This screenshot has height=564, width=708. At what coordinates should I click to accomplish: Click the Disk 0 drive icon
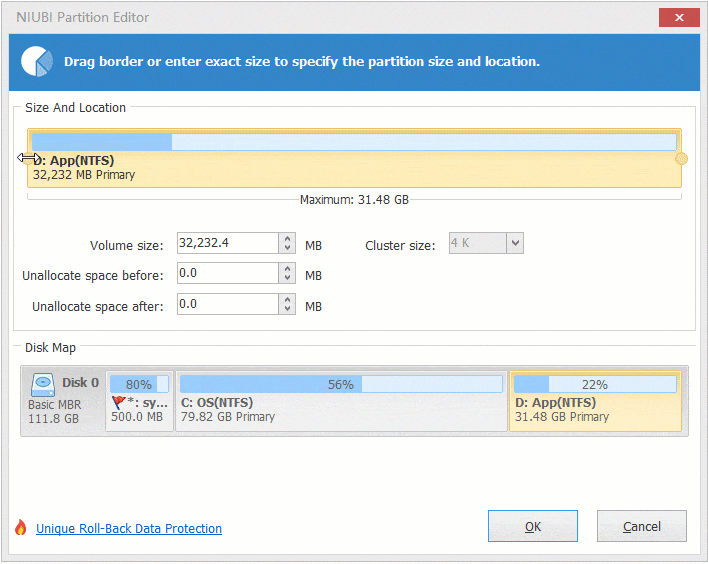(43, 384)
